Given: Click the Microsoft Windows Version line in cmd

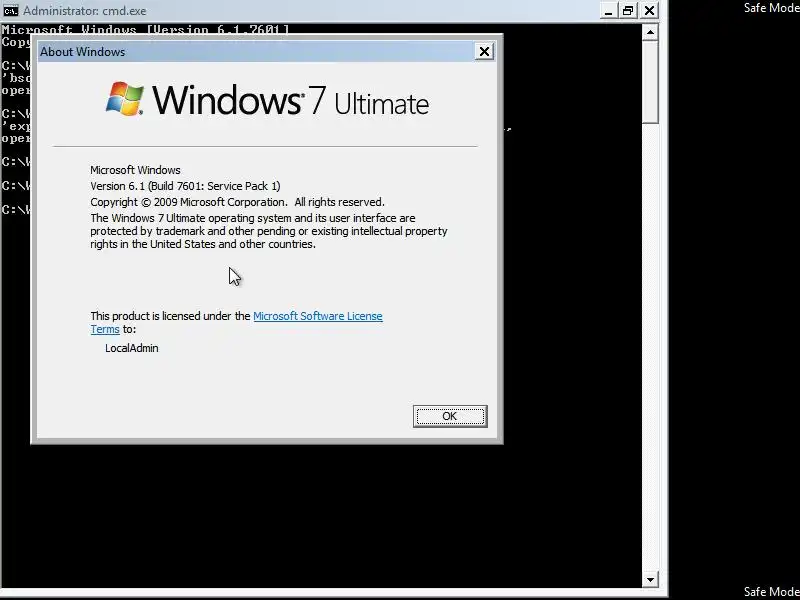Looking at the screenshot, I should point(145,30).
